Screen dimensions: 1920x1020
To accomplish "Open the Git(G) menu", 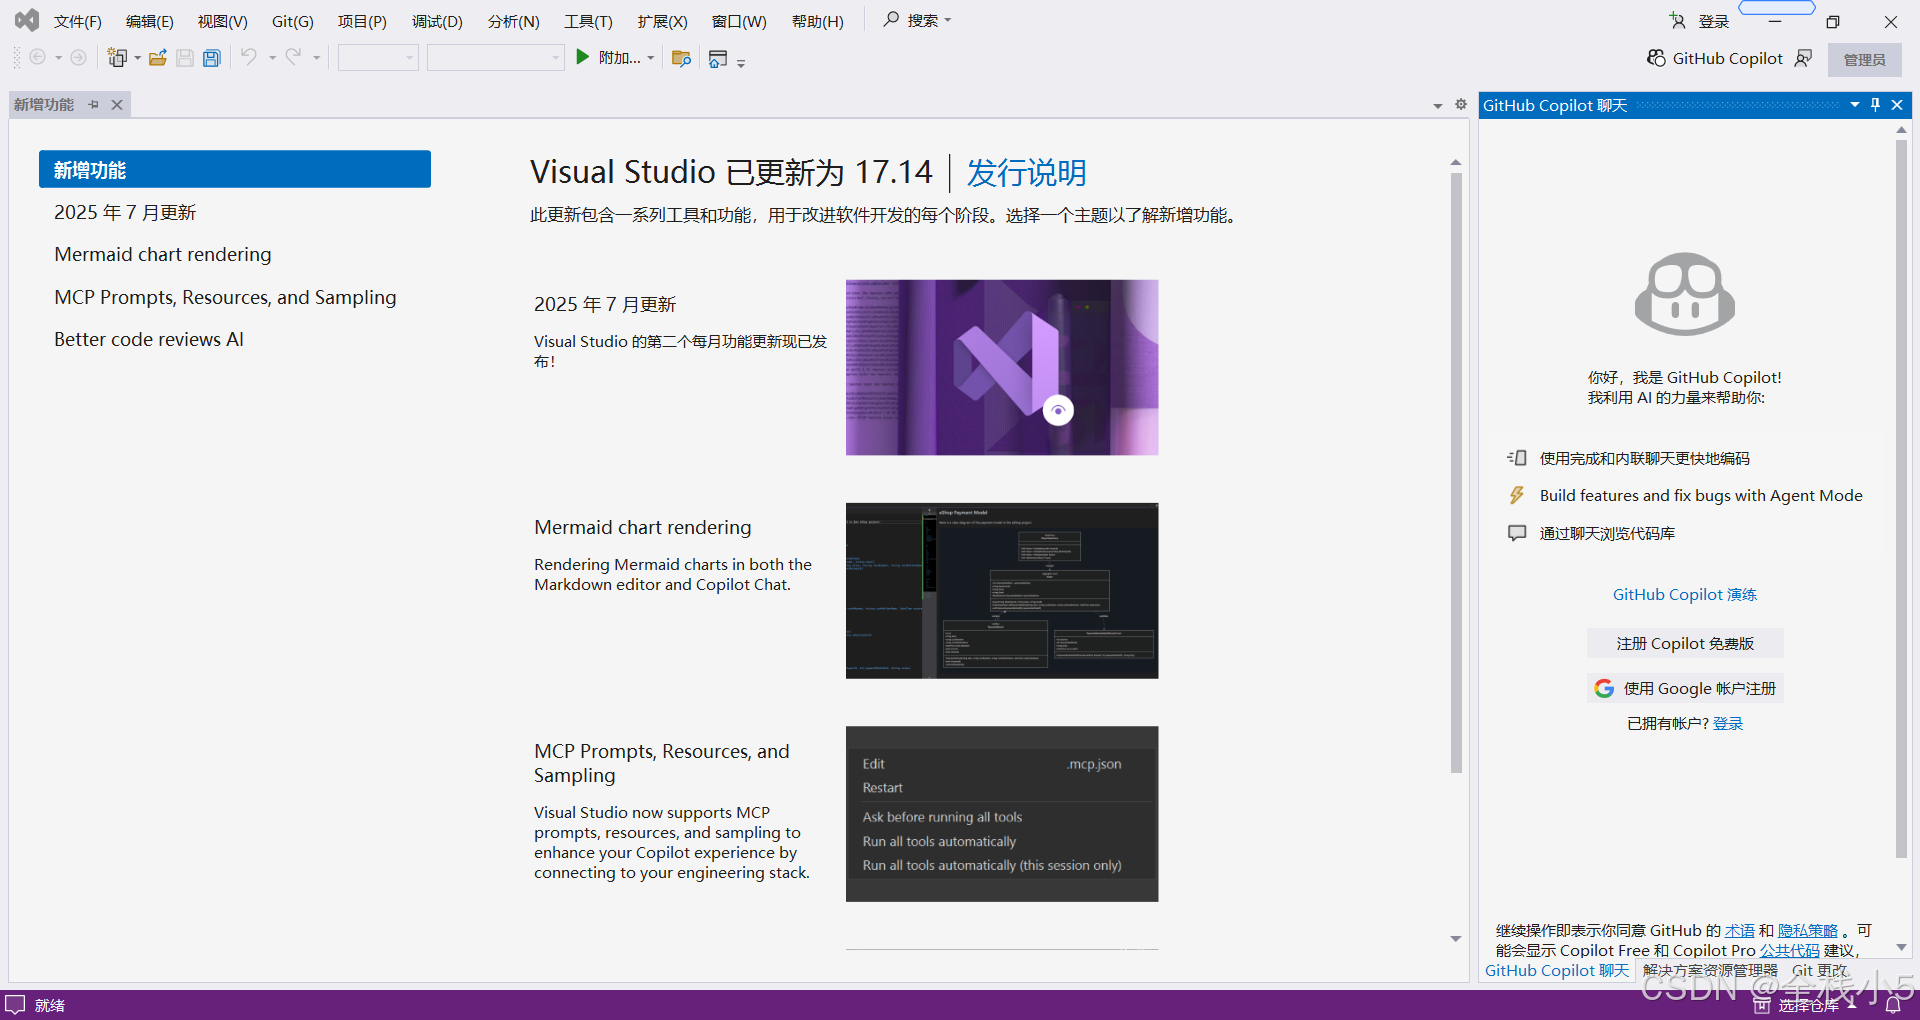I will pyautogui.click(x=292, y=21).
